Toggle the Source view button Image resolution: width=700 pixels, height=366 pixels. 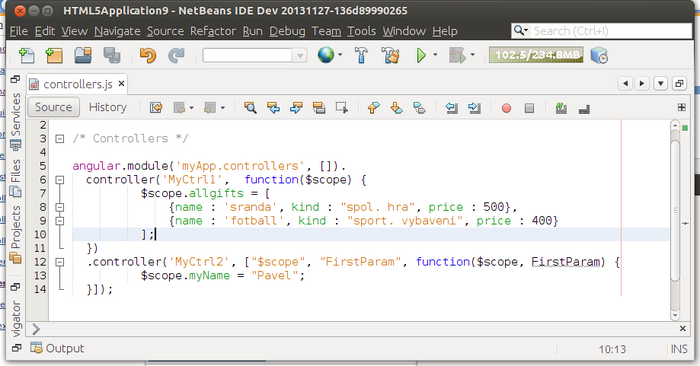54,107
